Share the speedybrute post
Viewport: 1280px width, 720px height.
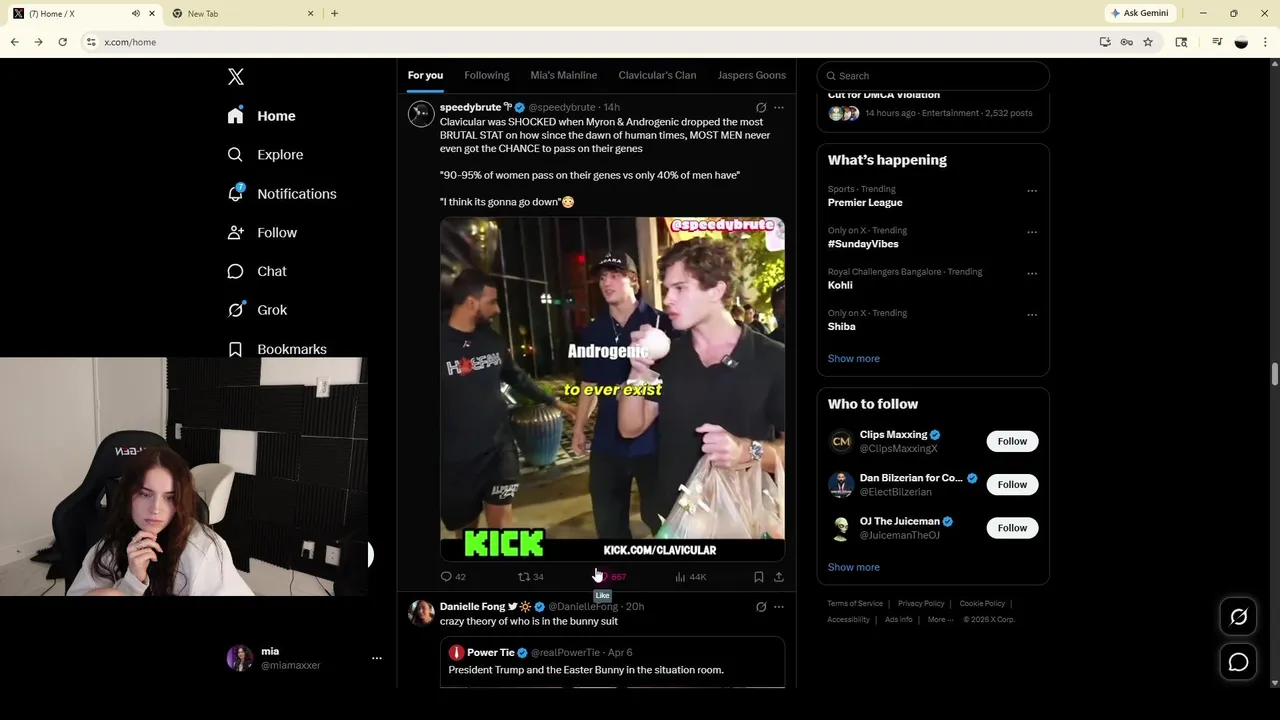tap(779, 577)
